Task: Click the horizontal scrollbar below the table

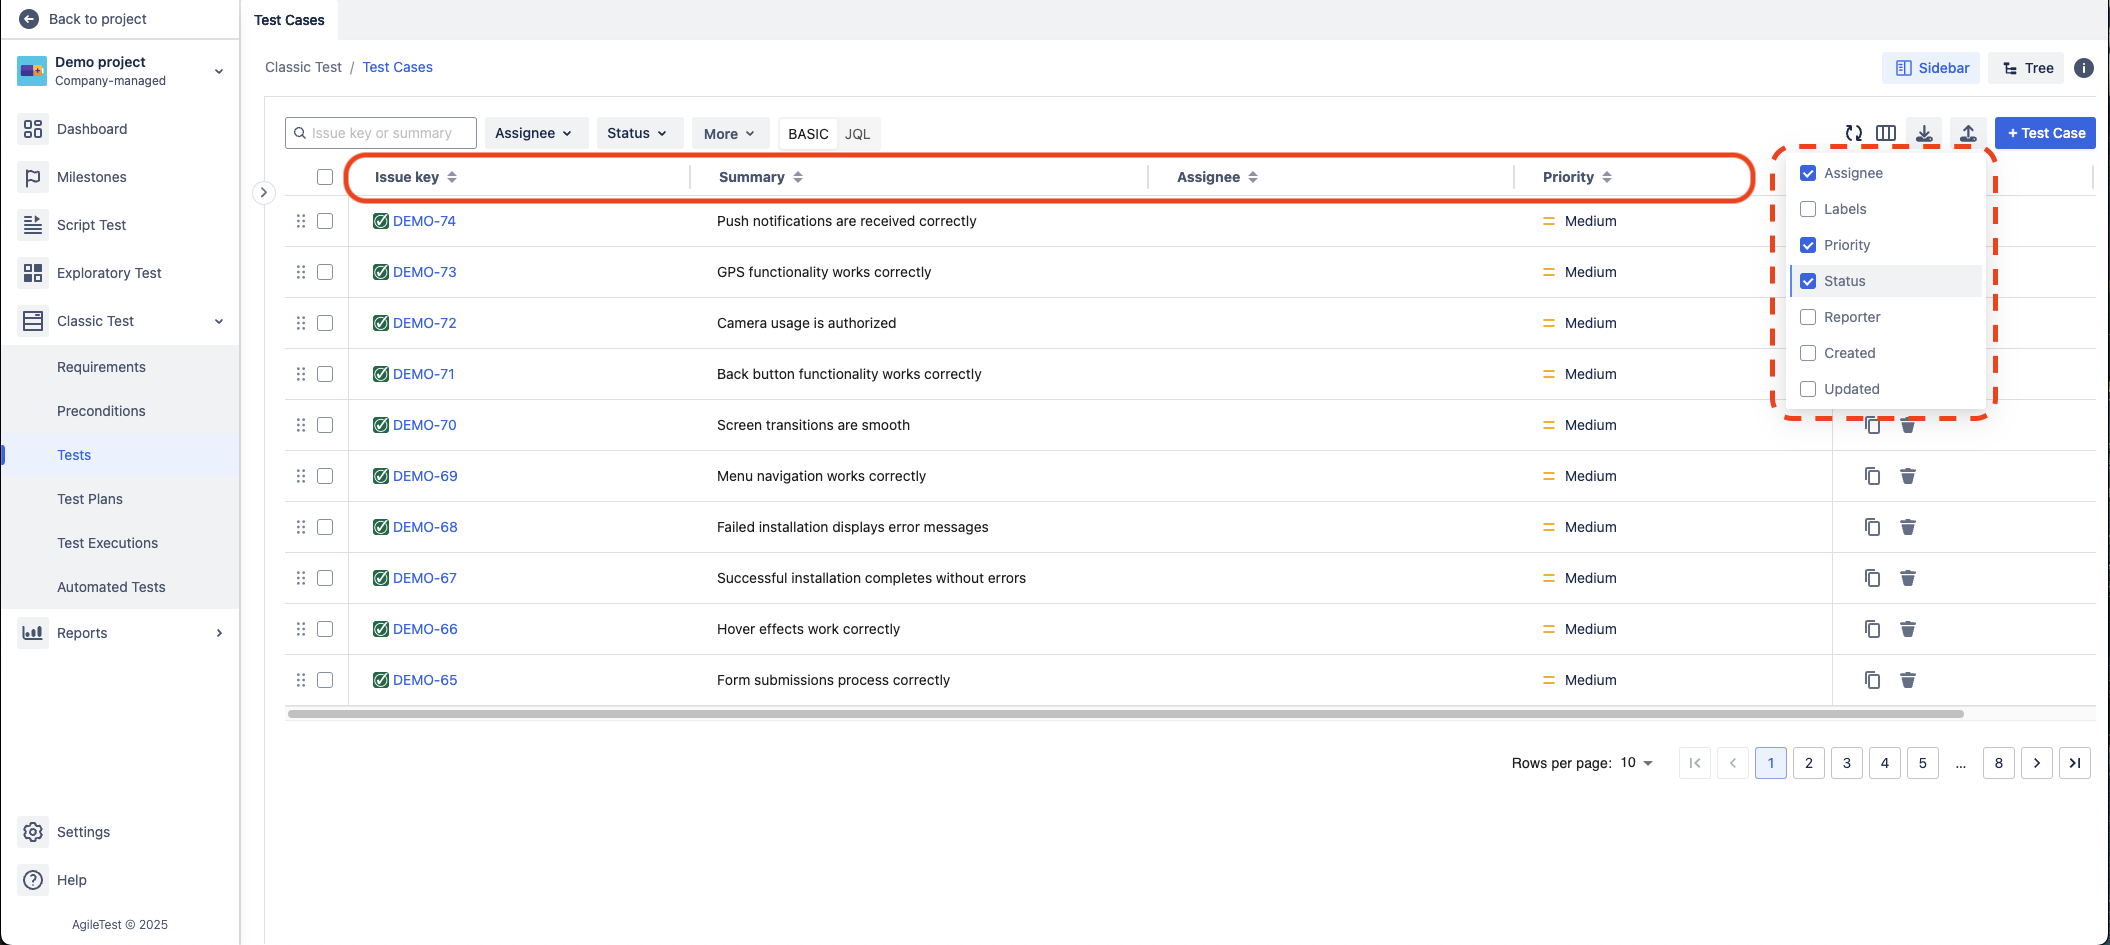Action: click(1125, 714)
